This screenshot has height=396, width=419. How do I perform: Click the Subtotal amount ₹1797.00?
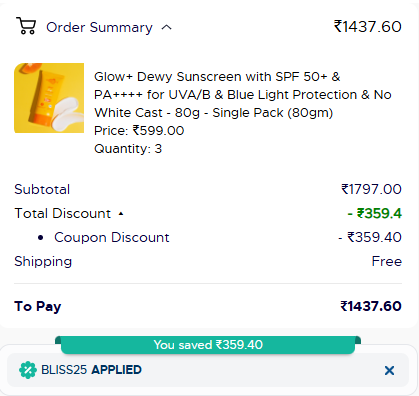371,189
